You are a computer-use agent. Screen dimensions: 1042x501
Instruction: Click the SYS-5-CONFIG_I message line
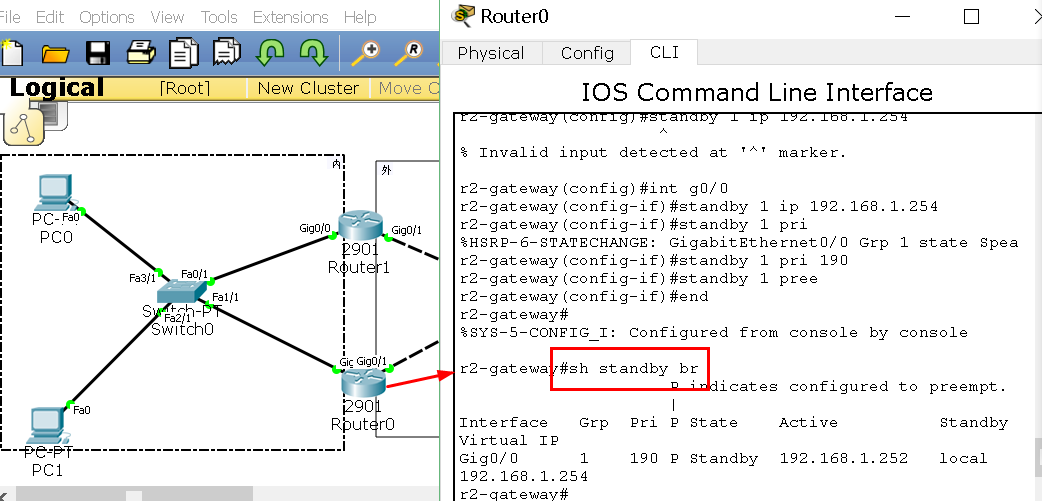coord(714,332)
